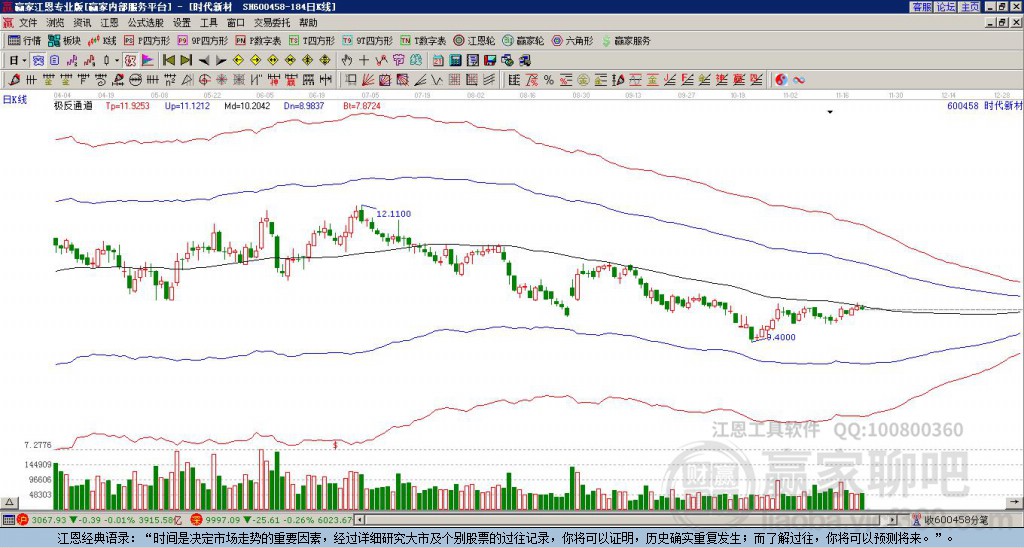This screenshot has width=1024, height=548.
Task: Click the zigzag wave line tool icon
Action: (x=437, y=80)
